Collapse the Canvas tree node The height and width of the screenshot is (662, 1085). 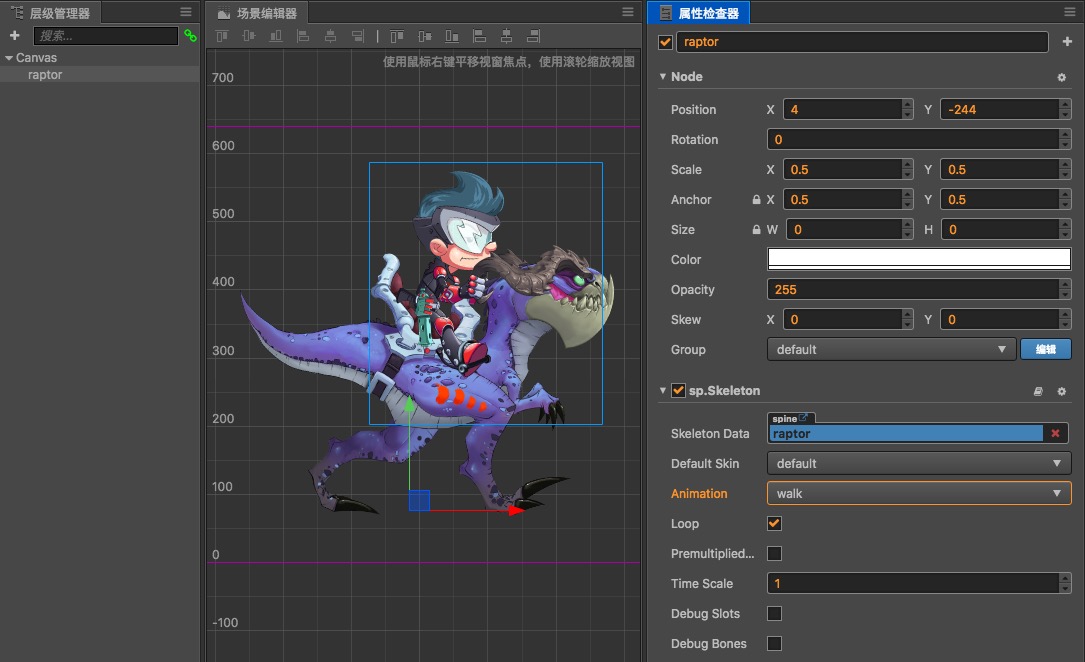pyautogui.click(x=9, y=58)
